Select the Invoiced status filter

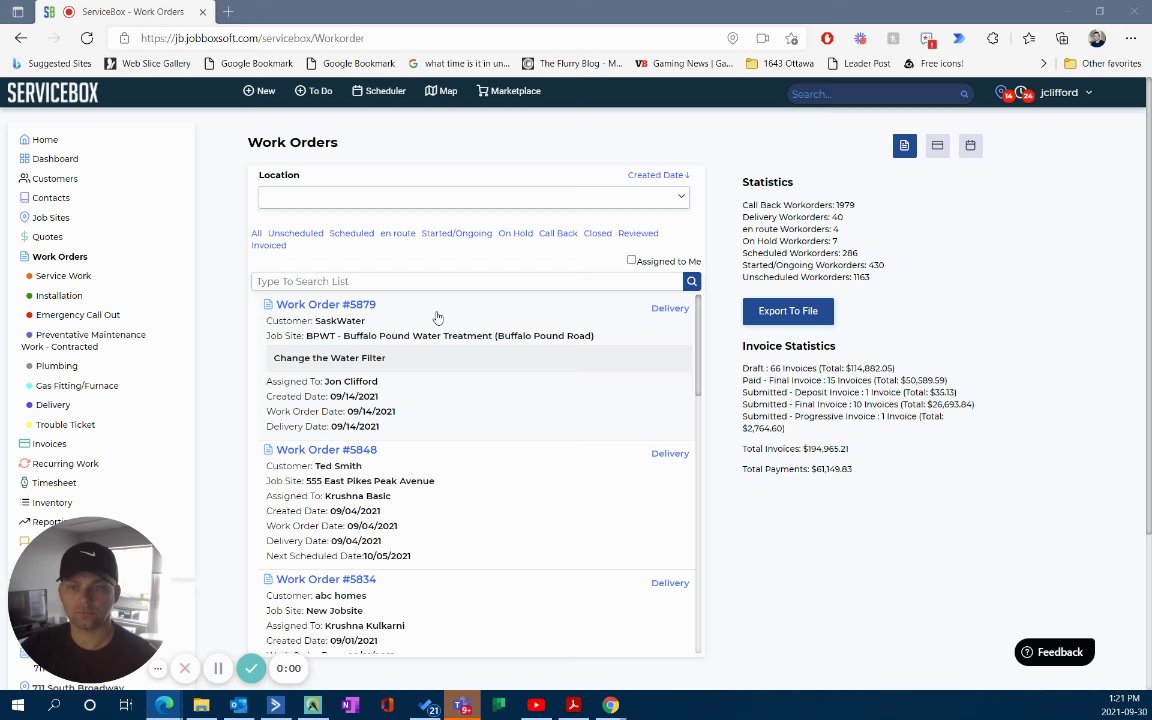click(269, 245)
